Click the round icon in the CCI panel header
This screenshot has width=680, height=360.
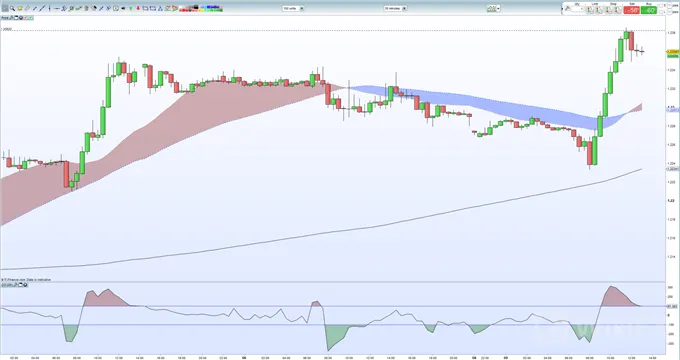pyautogui.click(x=25, y=285)
